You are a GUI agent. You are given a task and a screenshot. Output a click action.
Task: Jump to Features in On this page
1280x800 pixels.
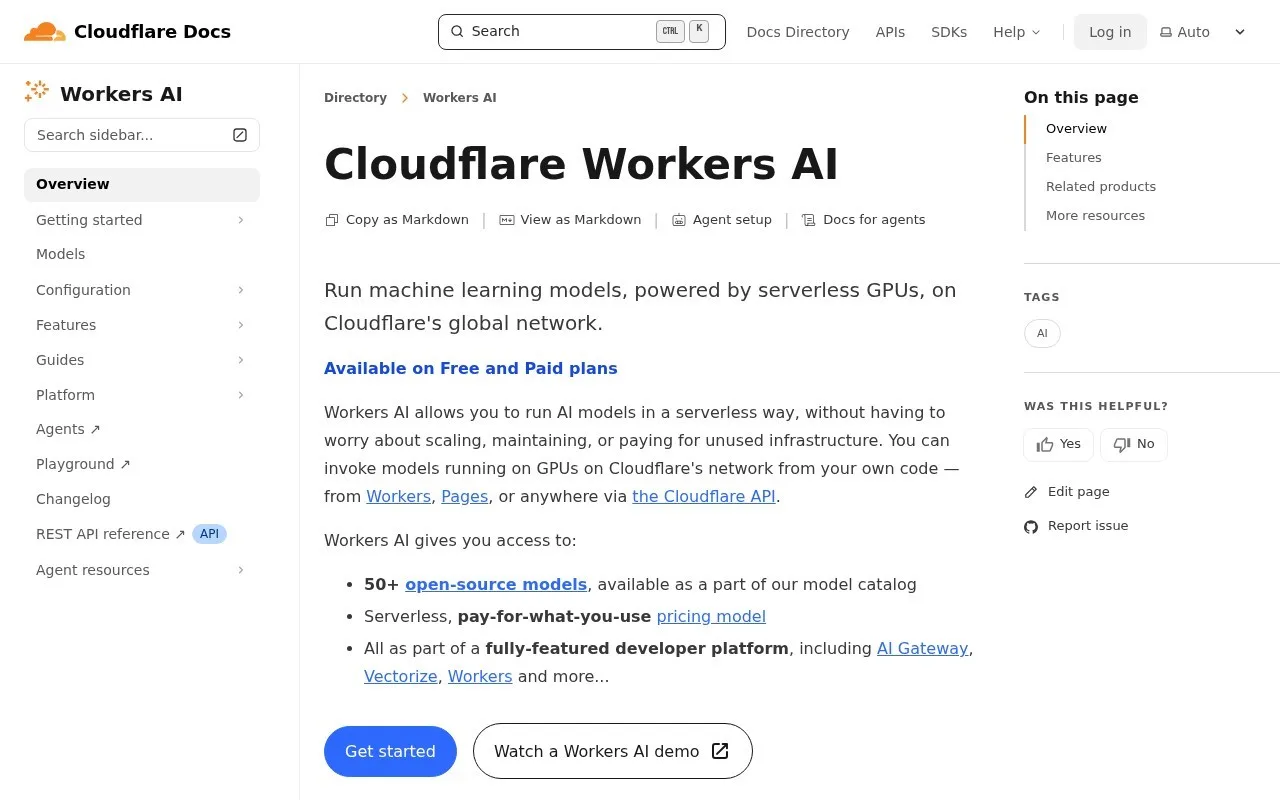(x=1074, y=158)
